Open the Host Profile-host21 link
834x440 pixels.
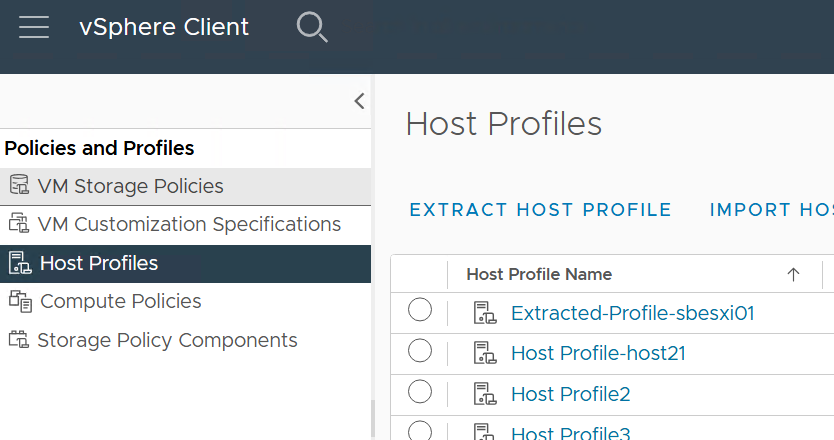pos(598,353)
